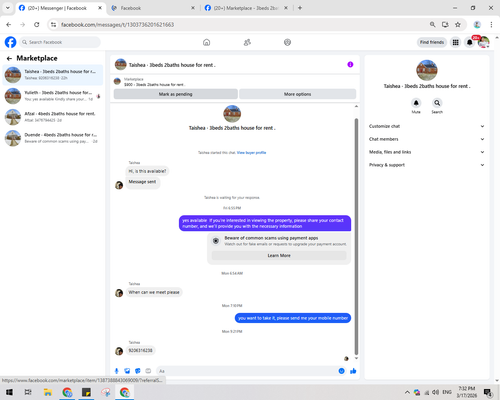Viewport: 500px width, 400px height.
Task: Open Windows notification center icon
Action: tap(488, 392)
